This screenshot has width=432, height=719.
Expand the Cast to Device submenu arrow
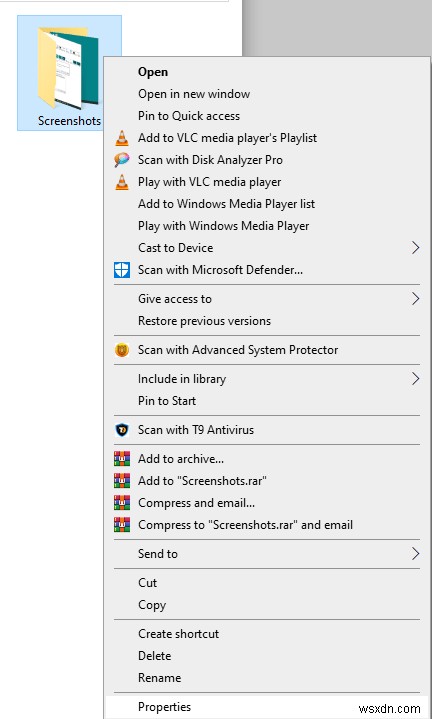[x=415, y=248]
